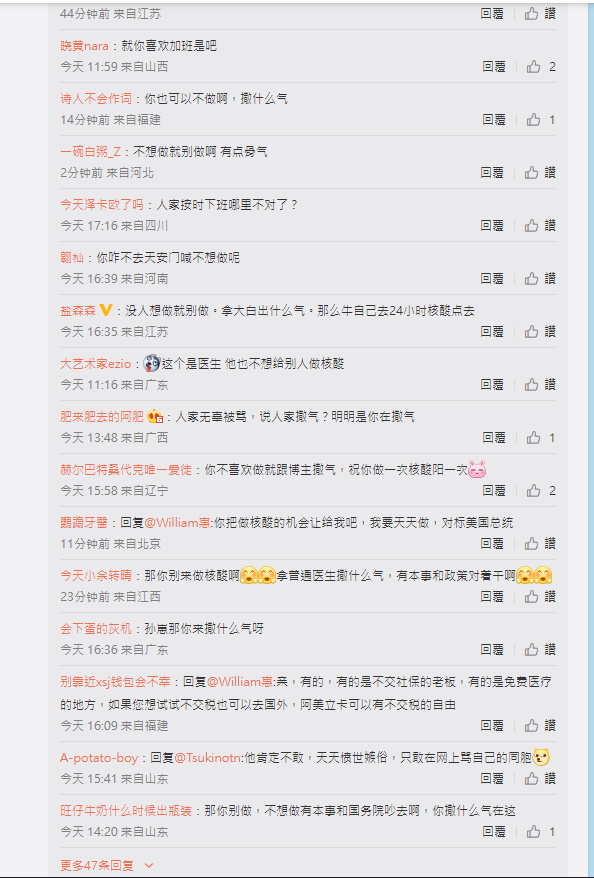Click thumbs-up on 诗人不会作词's comment
Viewport: 594px width, 878px height.
click(x=533, y=119)
